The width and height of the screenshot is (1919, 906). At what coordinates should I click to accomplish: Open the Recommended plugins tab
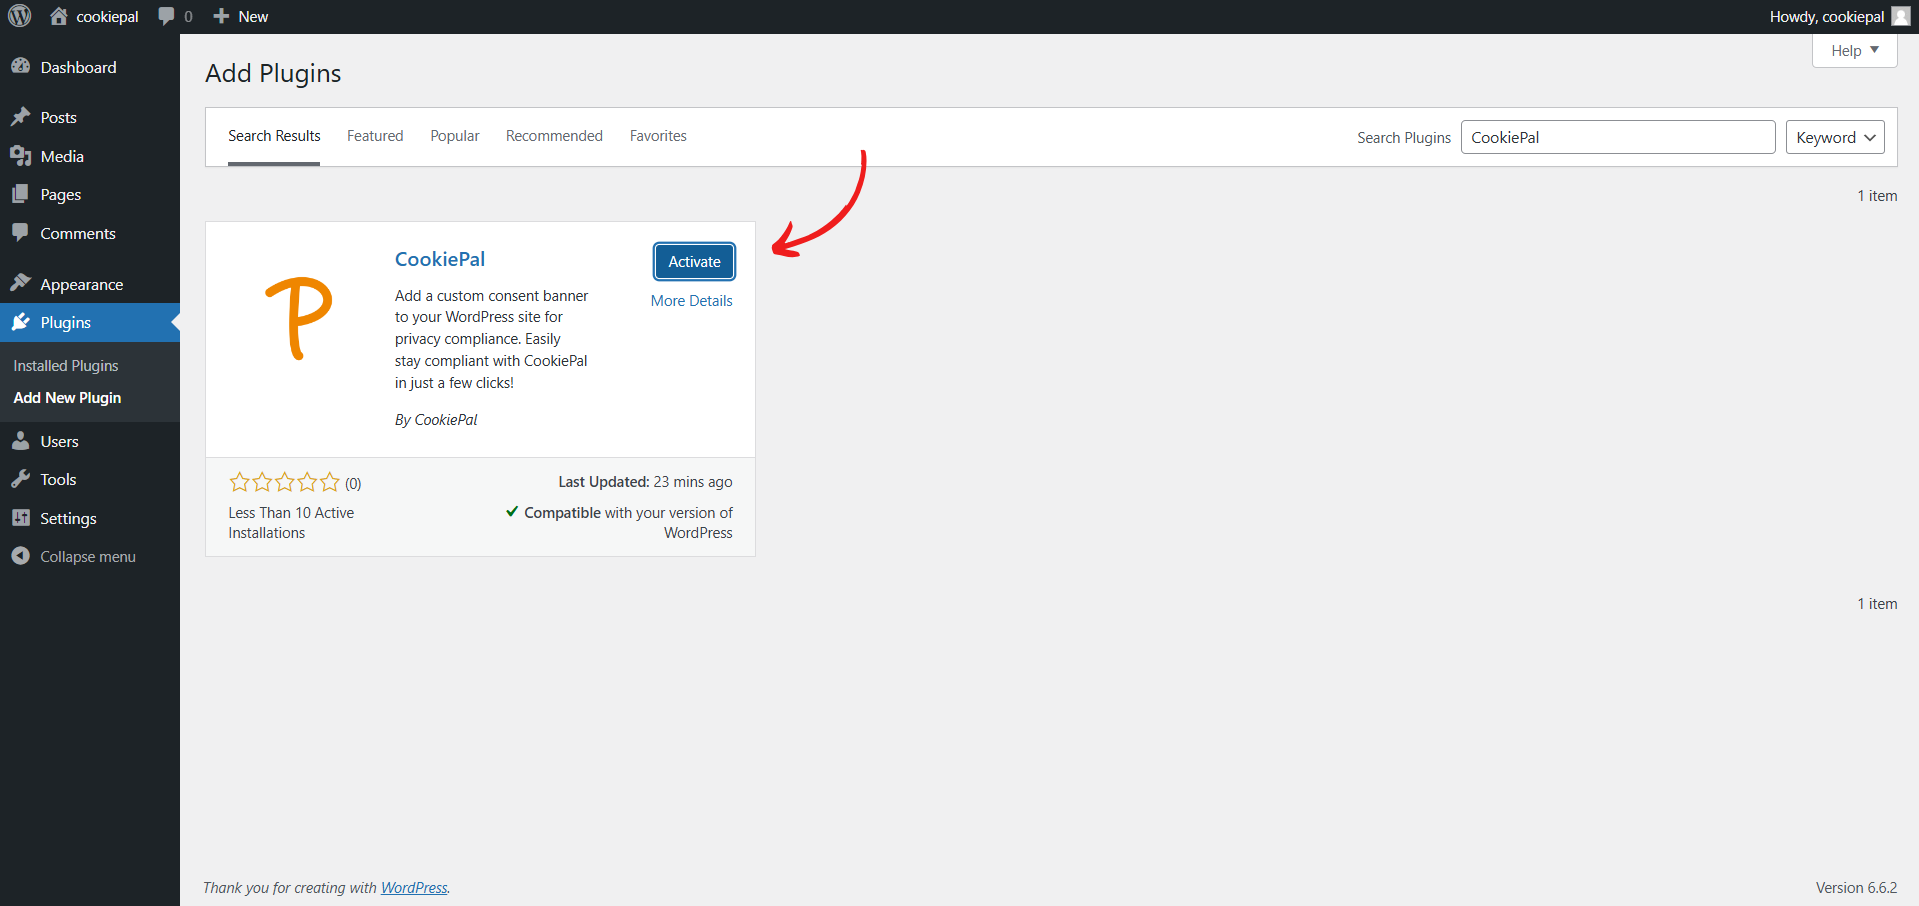[x=554, y=136]
